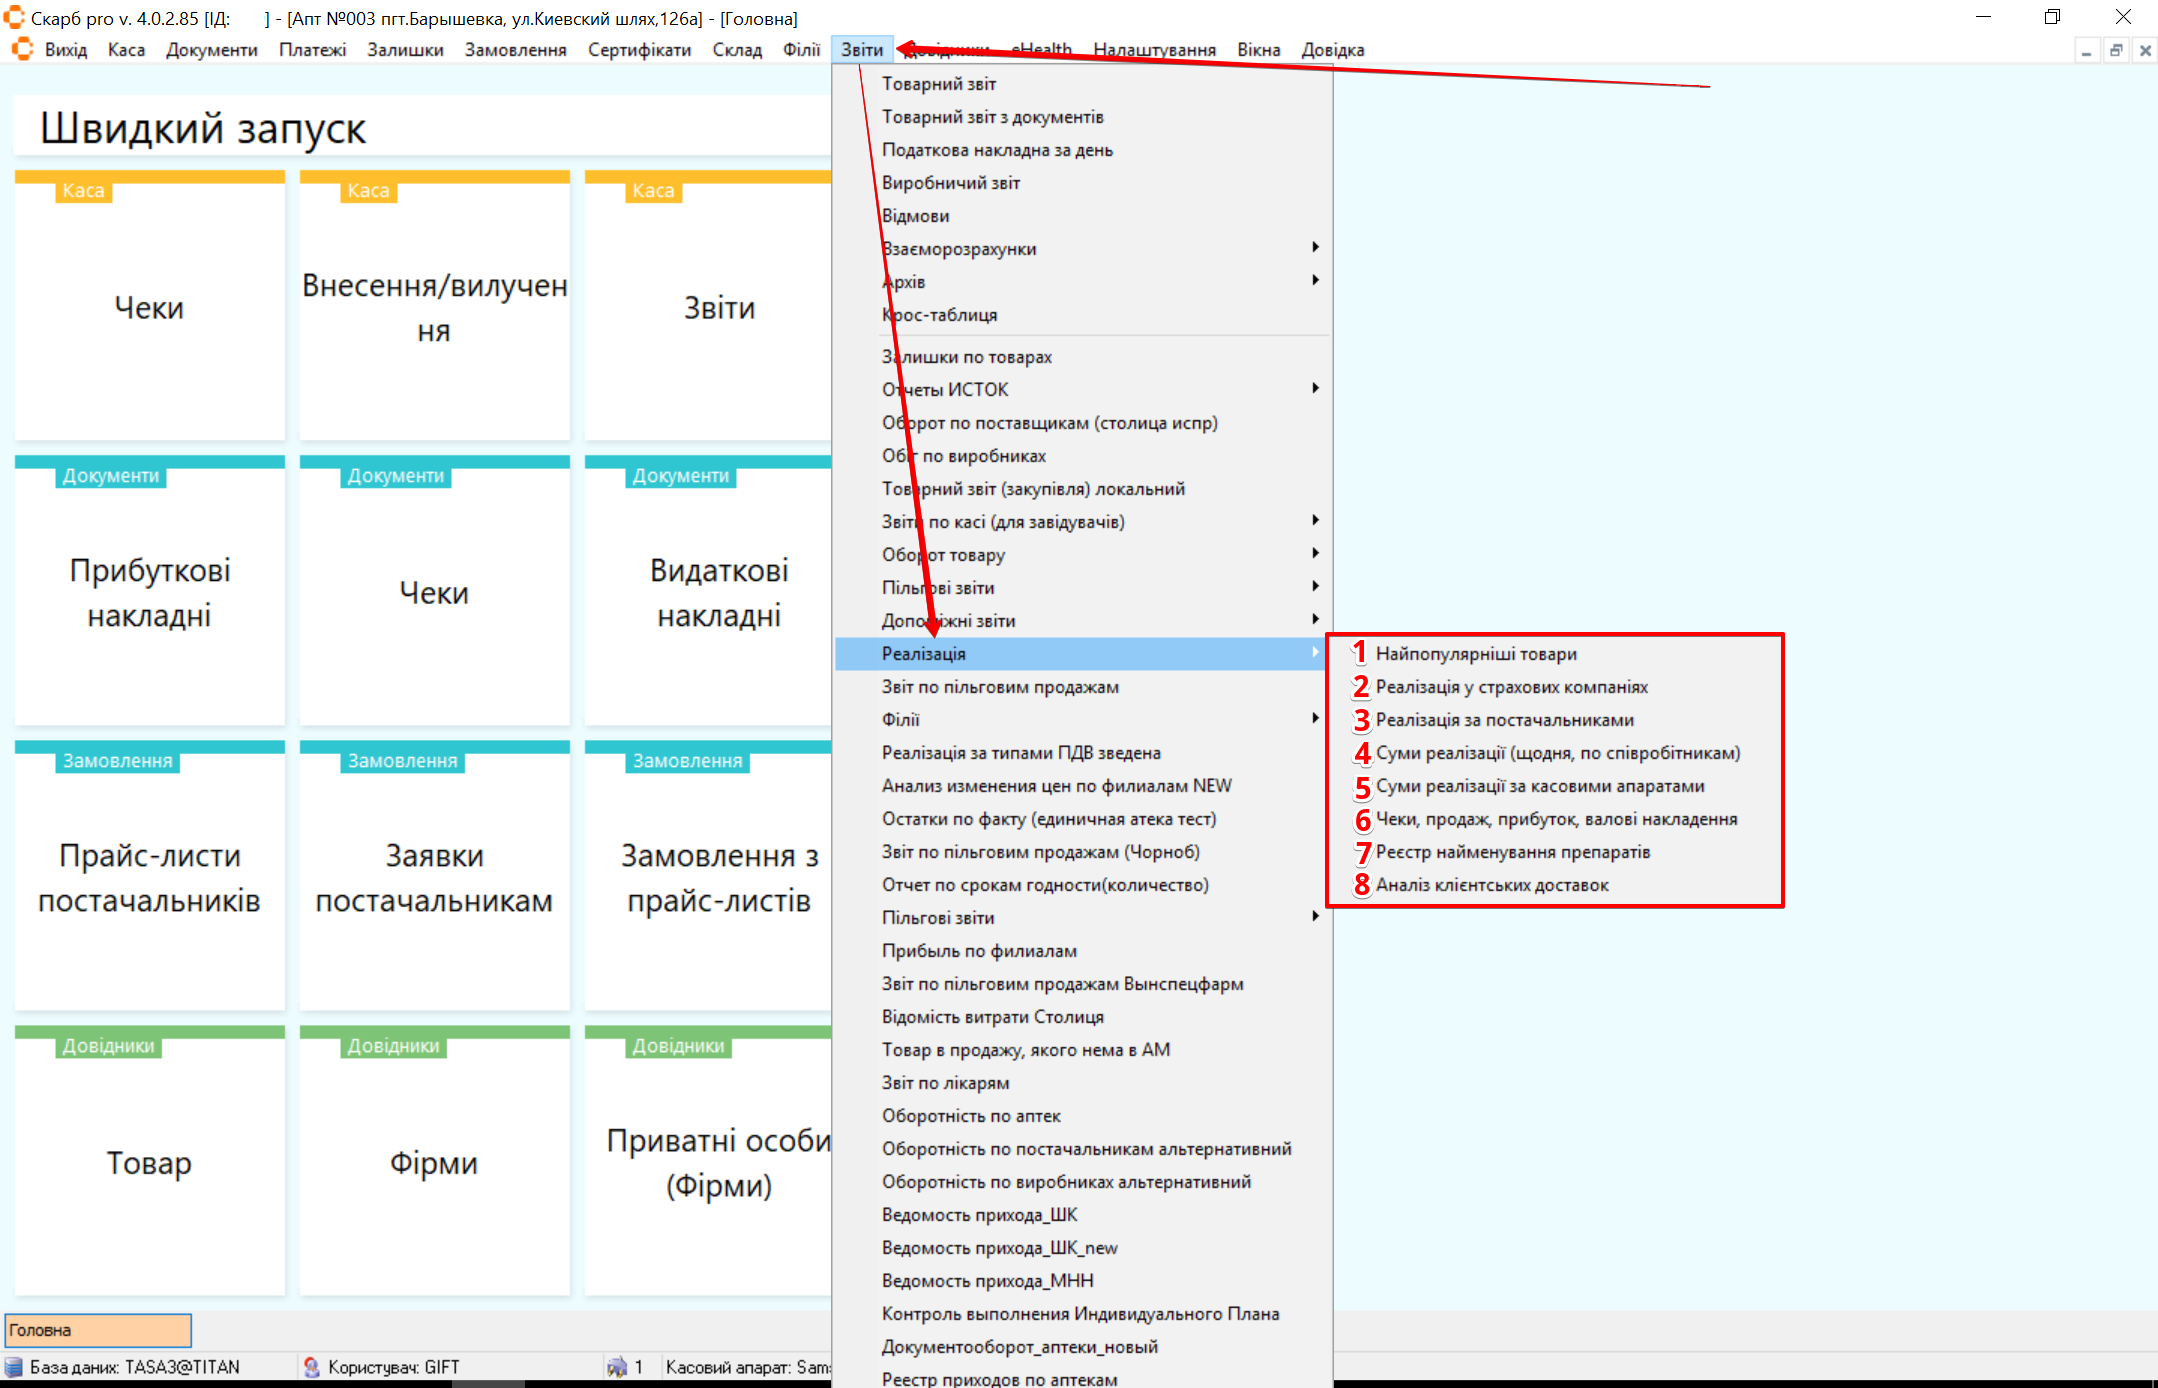Open the Заявки постачальникам tile

(x=434, y=877)
